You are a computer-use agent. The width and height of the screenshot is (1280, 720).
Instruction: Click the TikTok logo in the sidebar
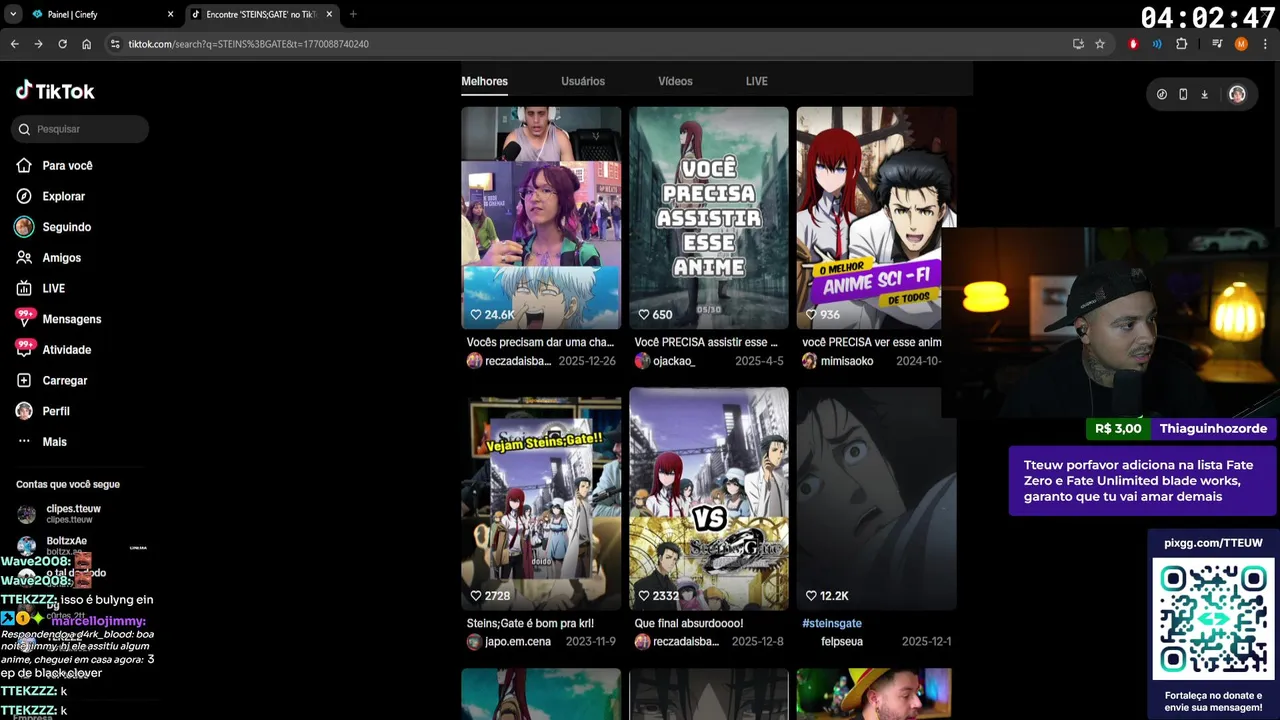[x=55, y=91]
